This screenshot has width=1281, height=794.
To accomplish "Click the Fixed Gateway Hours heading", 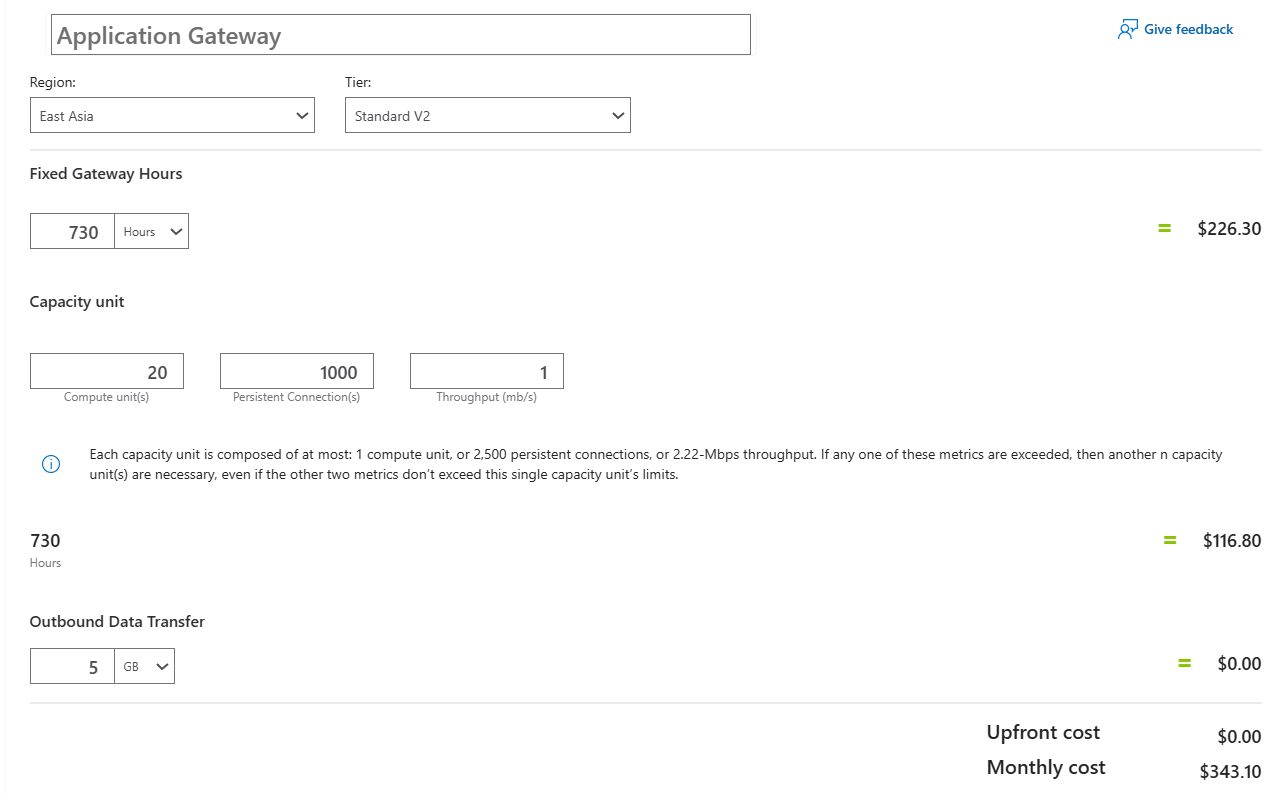I will tap(106, 174).
